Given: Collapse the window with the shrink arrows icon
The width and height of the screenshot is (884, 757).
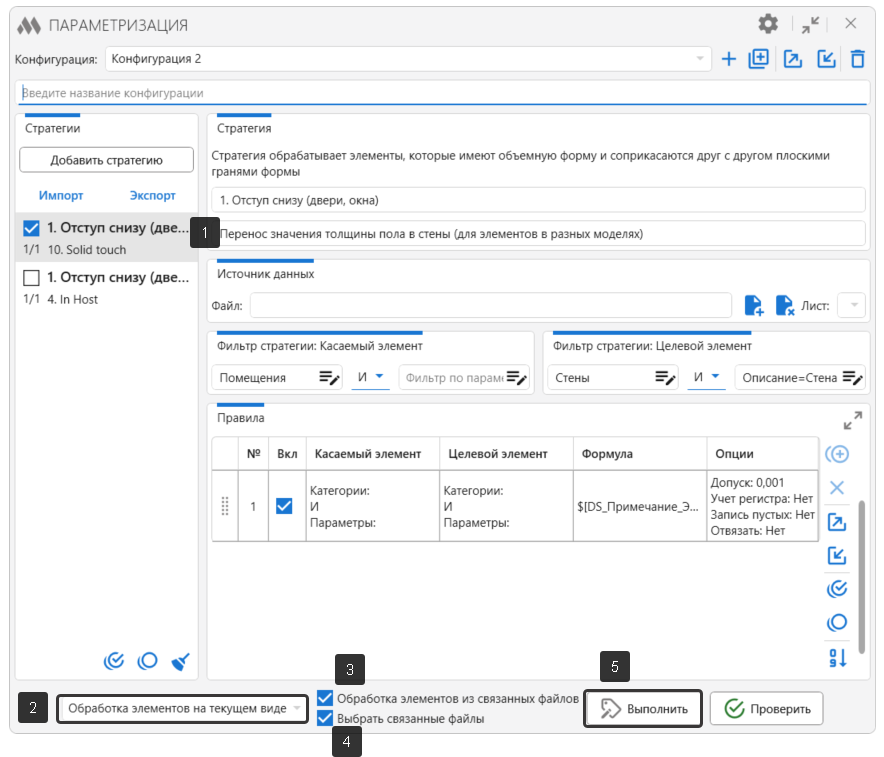Looking at the screenshot, I should click(x=810, y=24).
